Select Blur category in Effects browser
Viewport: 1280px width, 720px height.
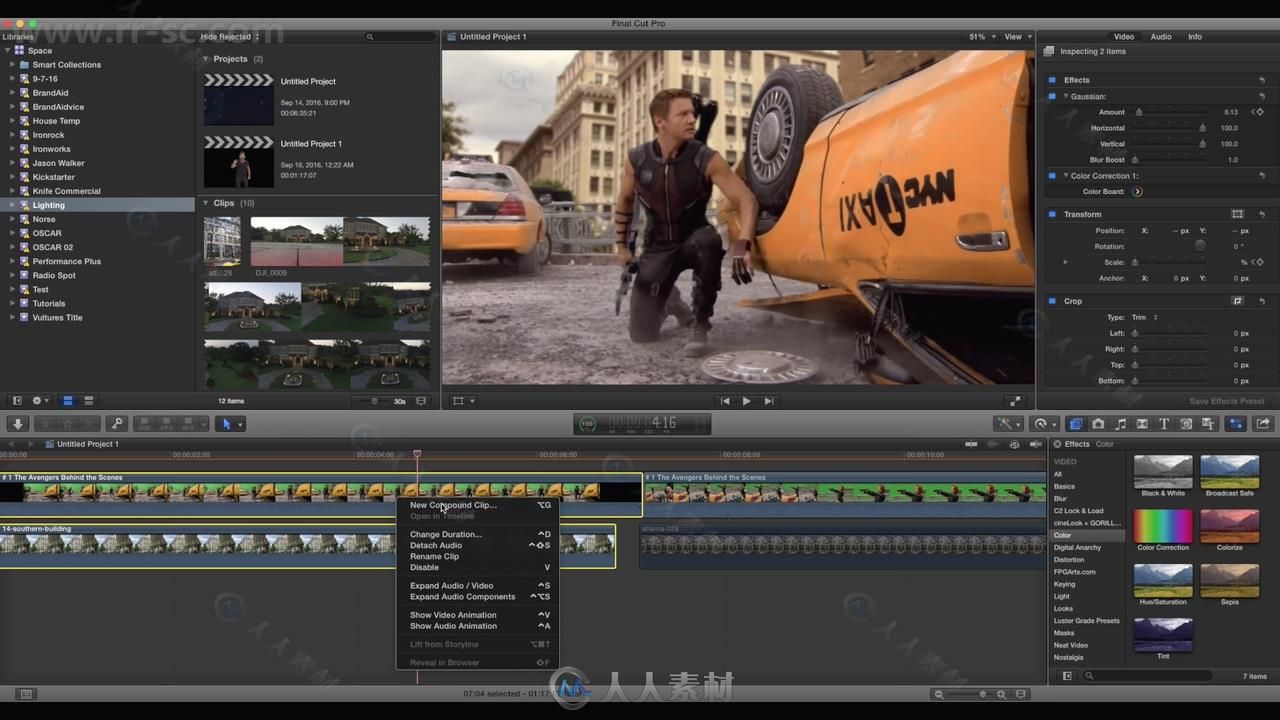(x=1060, y=499)
